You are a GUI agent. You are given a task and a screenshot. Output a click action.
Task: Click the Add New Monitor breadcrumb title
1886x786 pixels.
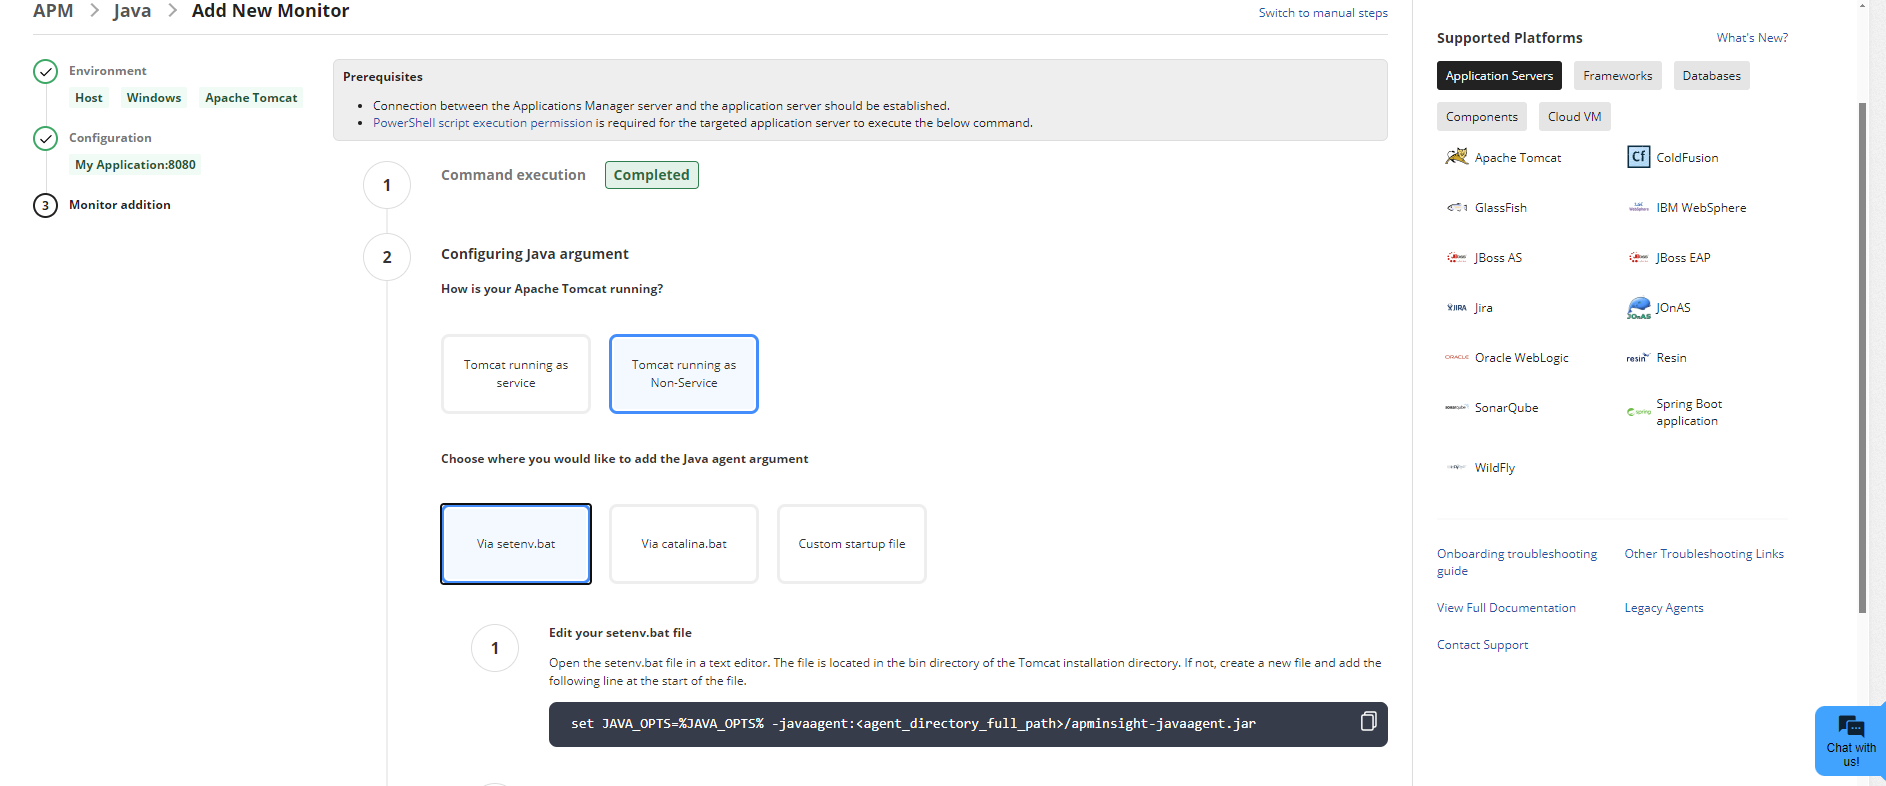pos(270,11)
